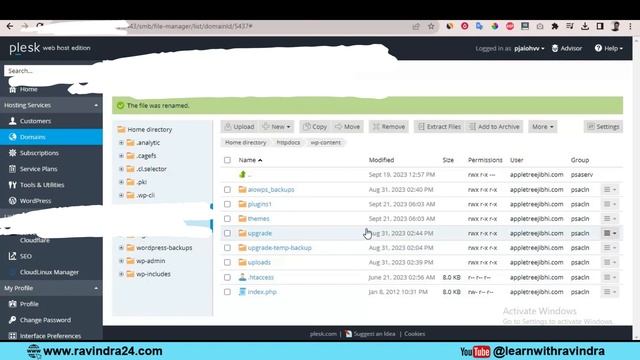Open the index.php file
This screenshot has height=360, width=640.
click(262, 292)
